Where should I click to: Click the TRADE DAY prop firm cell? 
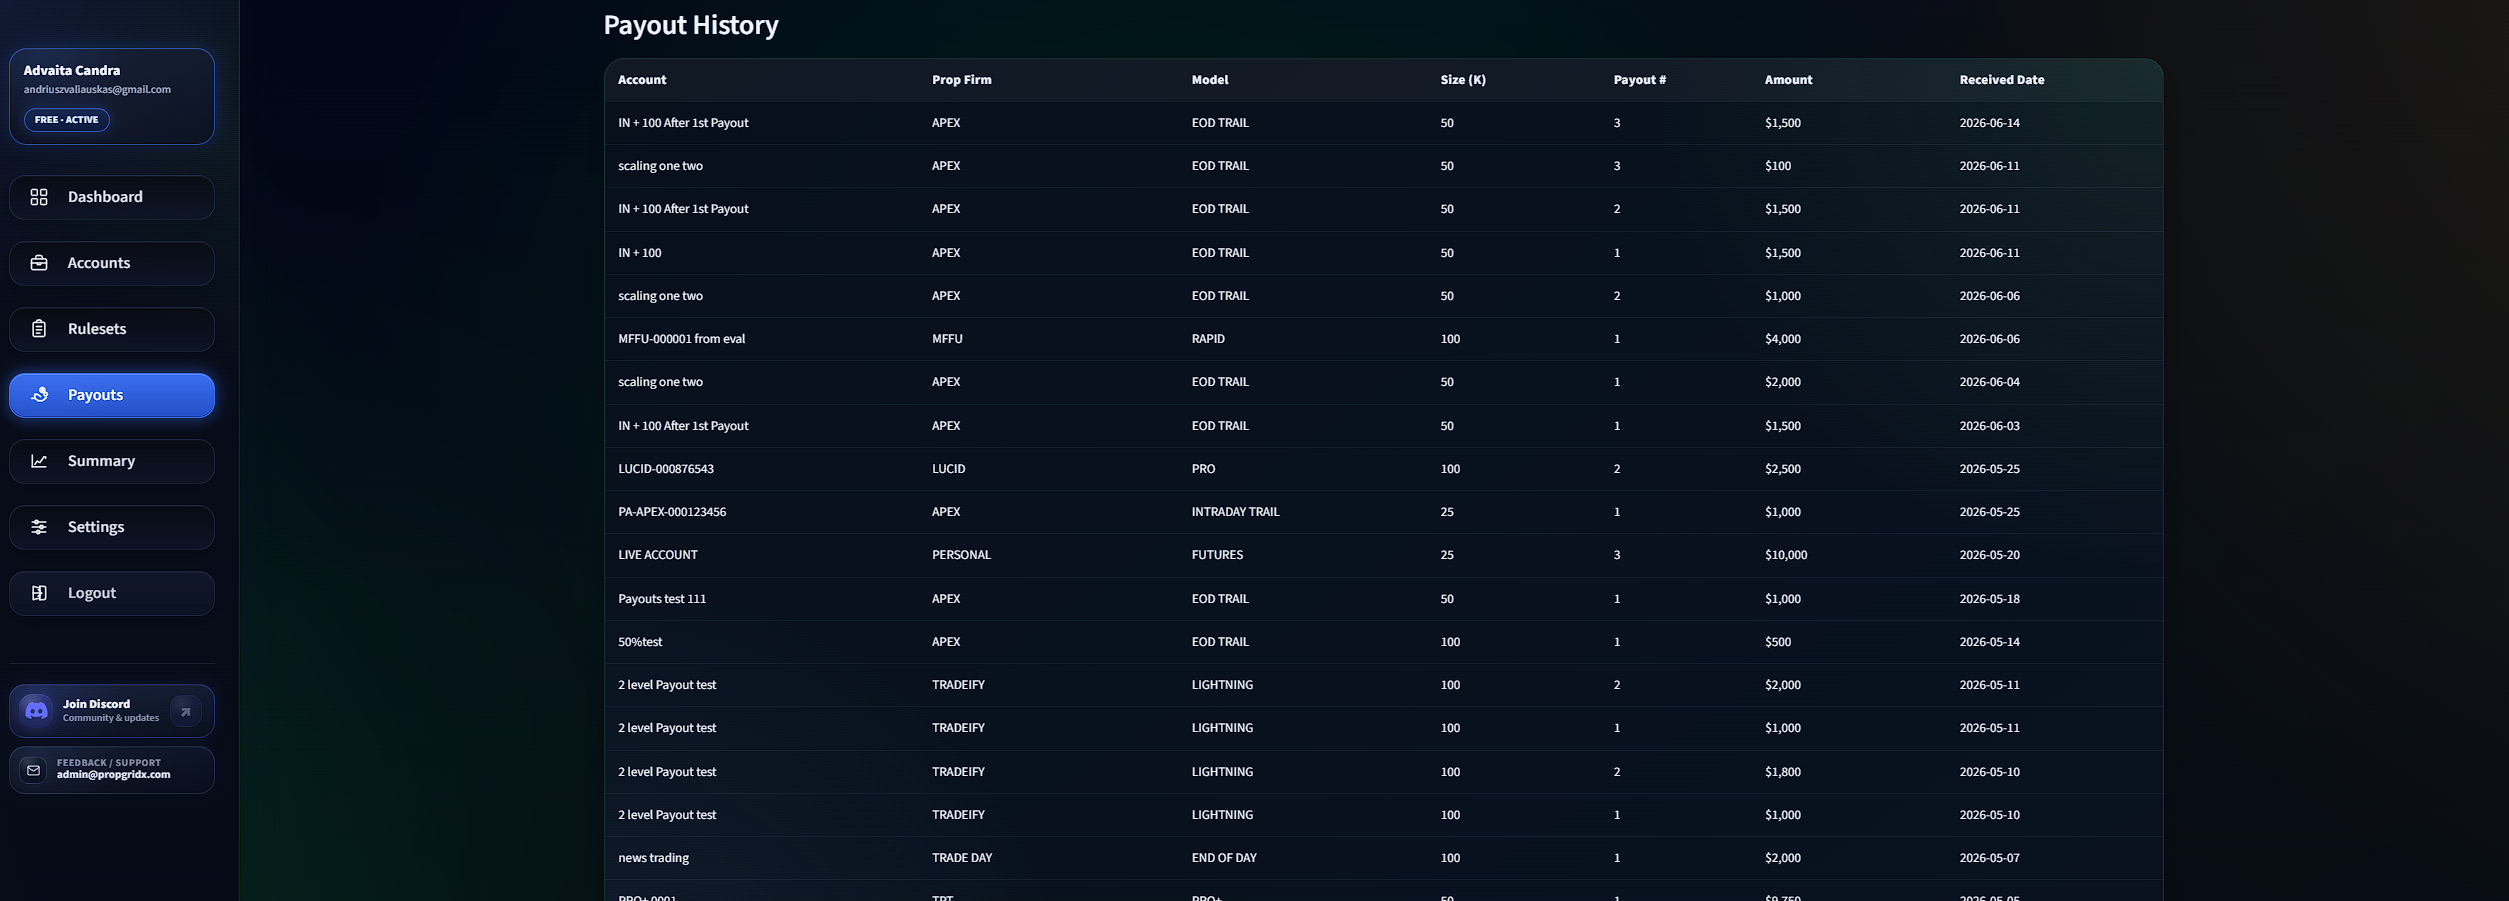(962, 858)
